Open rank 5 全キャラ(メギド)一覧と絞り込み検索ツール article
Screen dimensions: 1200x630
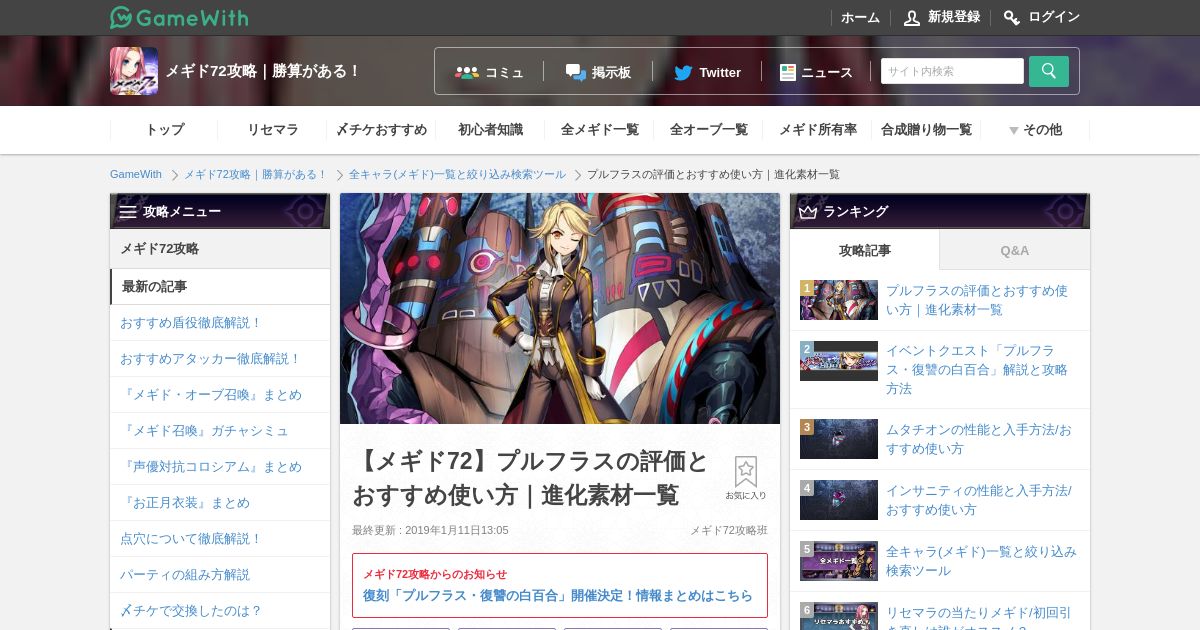pyautogui.click(x=981, y=561)
